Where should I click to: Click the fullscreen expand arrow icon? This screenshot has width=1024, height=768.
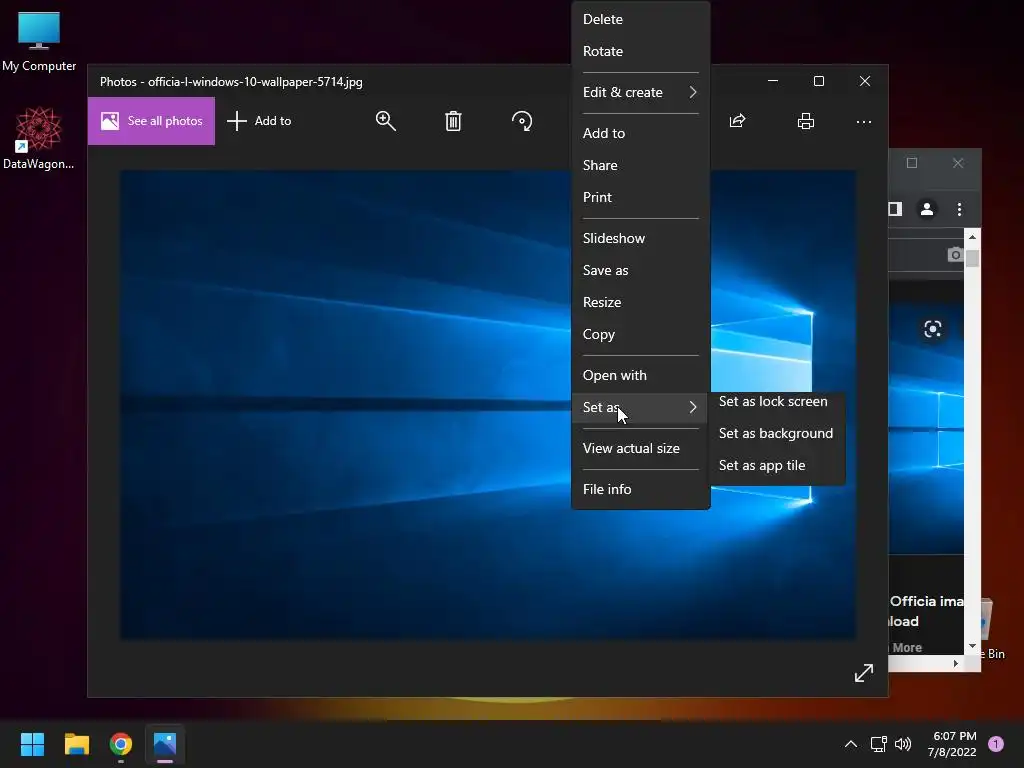tap(864, 673)
